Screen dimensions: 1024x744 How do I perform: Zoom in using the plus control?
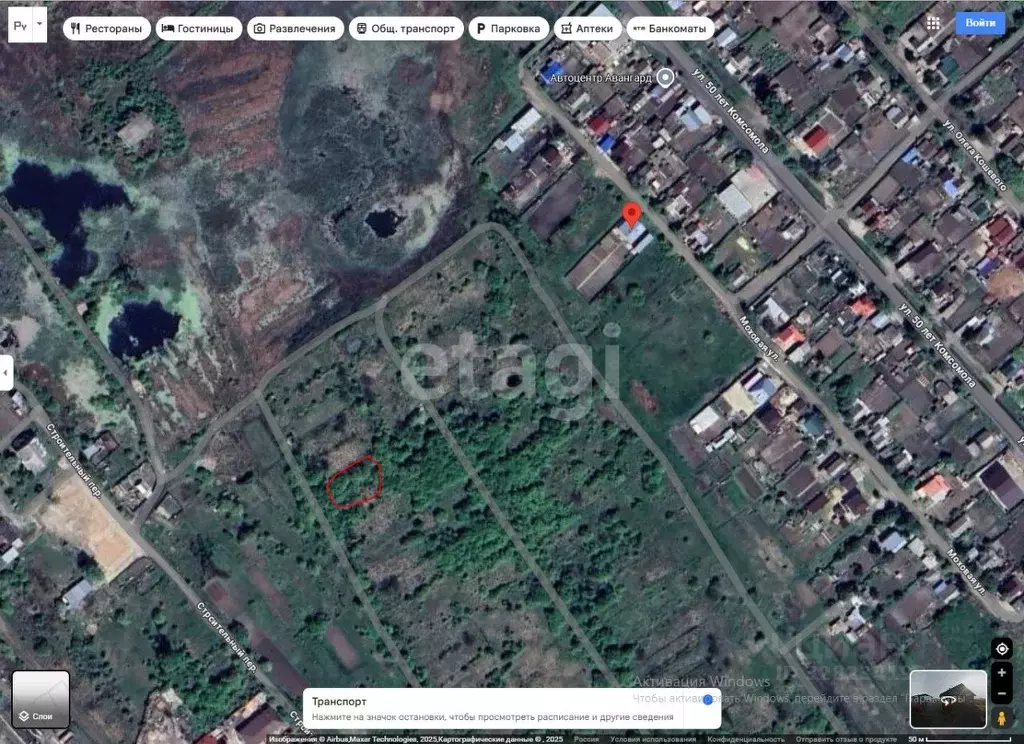tap(1002, 674)
